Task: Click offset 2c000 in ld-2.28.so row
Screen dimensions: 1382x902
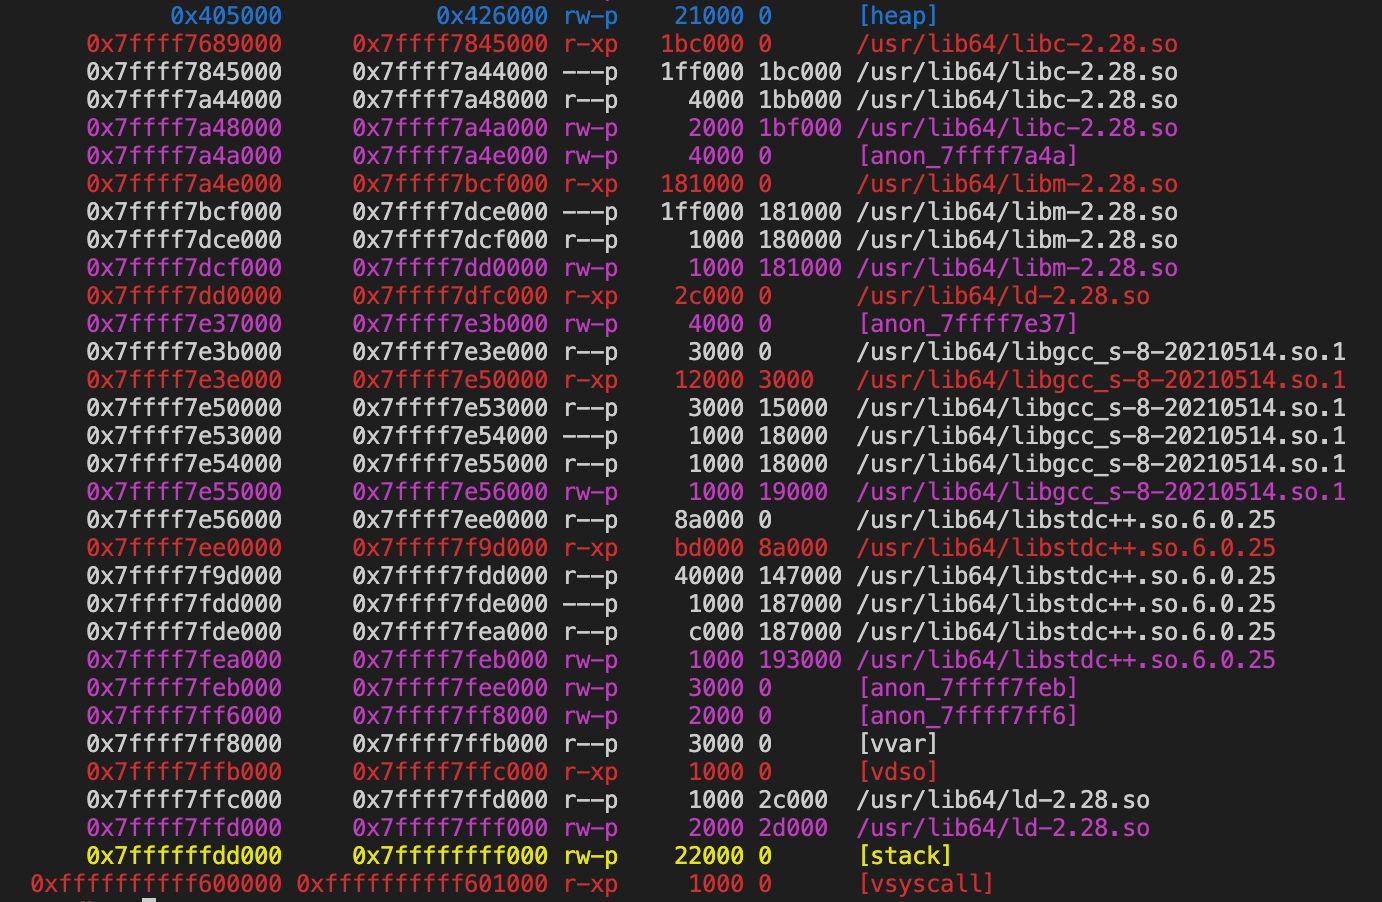Action: click(793, 800)
